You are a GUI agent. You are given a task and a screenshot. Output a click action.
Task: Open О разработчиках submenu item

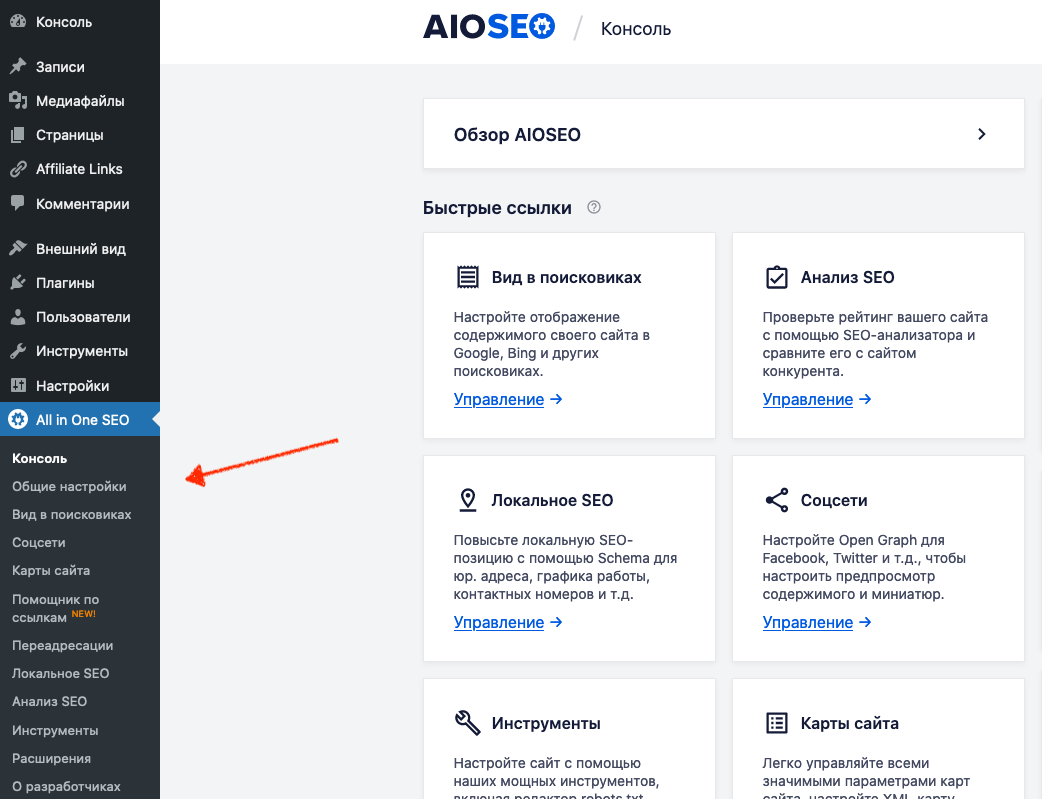pyautogui.click(x=66, y=786)
